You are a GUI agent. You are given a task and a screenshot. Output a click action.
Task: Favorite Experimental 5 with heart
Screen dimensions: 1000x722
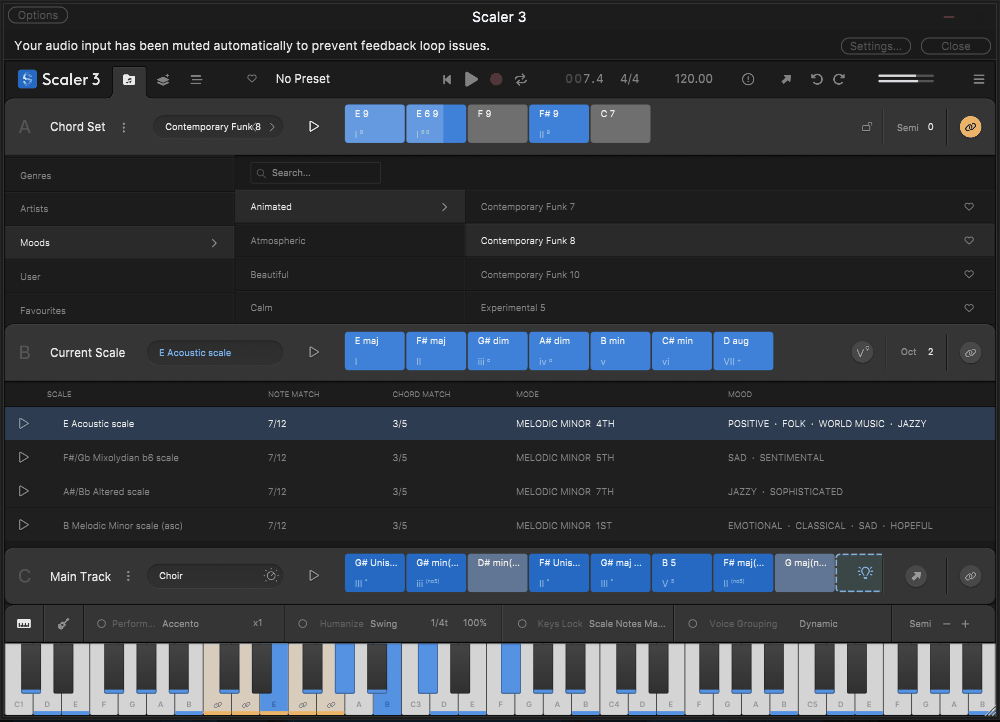pos(969,308)
